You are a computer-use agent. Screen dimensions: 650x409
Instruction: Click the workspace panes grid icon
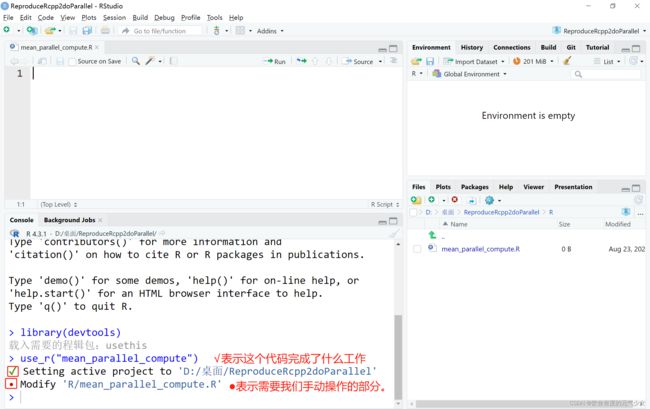240,31
